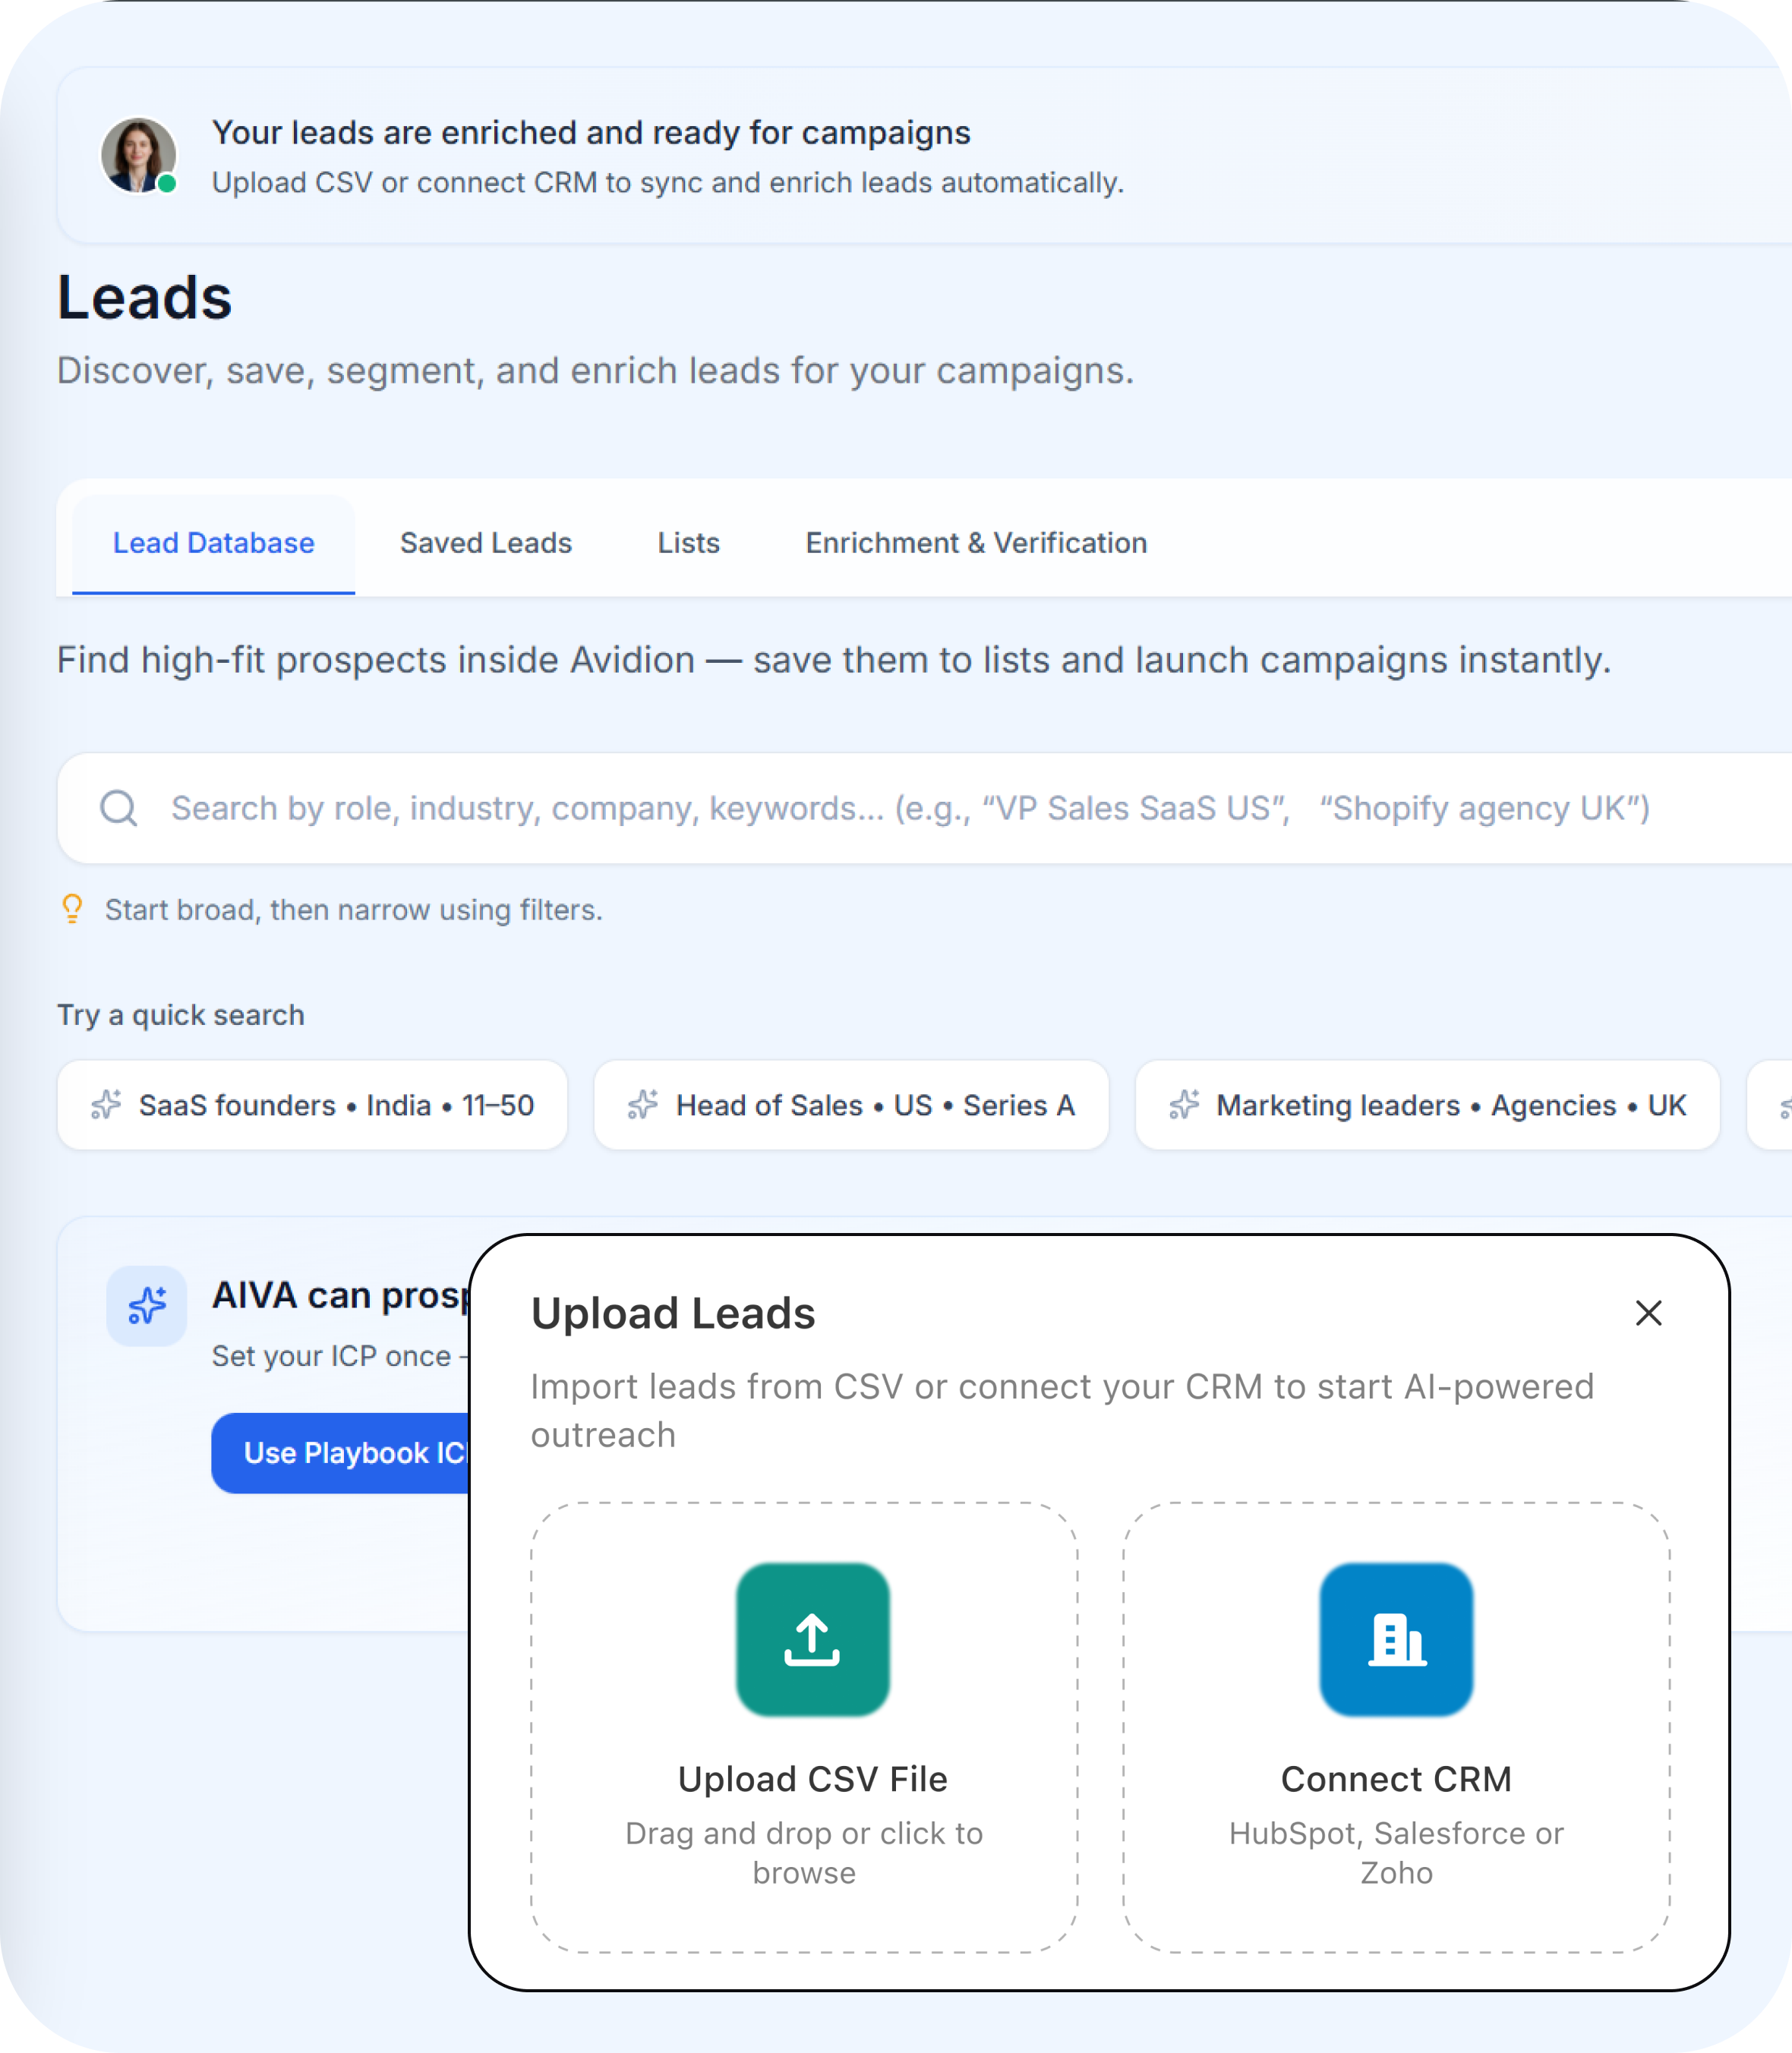
Task: Run the Head of Sales quick search
Action: [851, 1105]
